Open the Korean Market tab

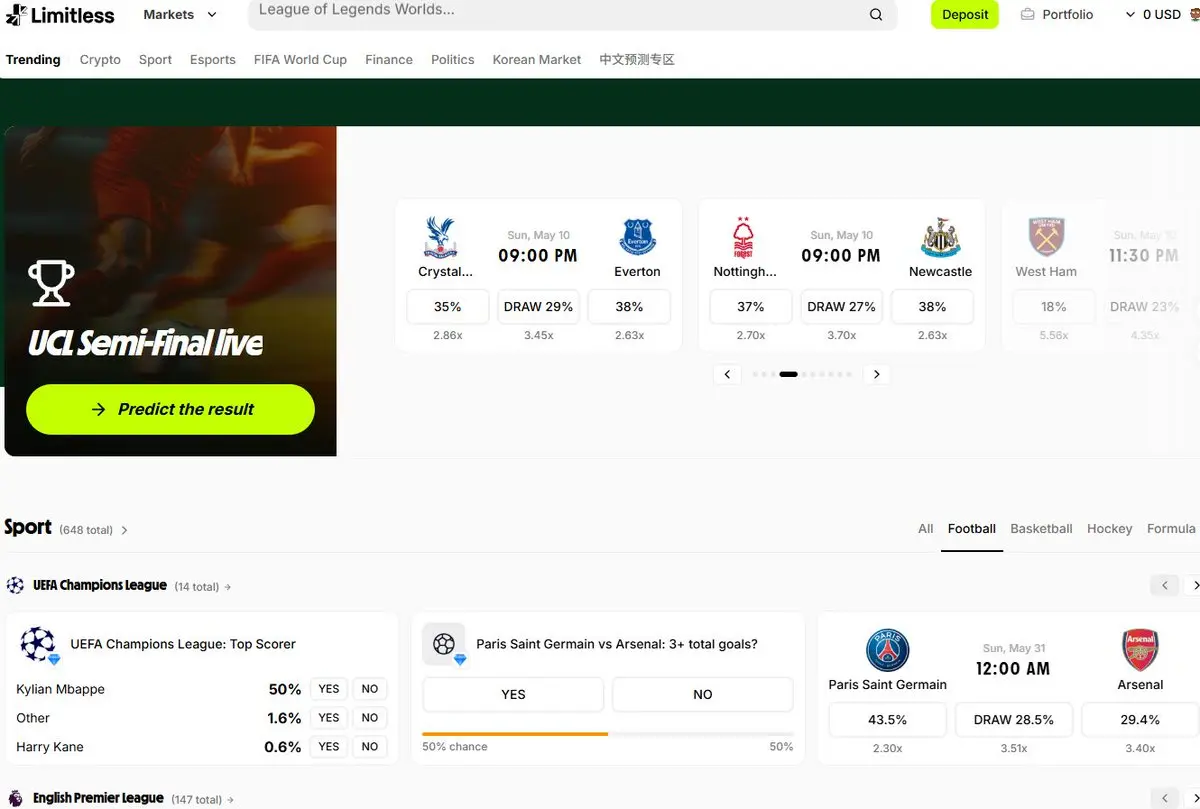tap(537, 60)
